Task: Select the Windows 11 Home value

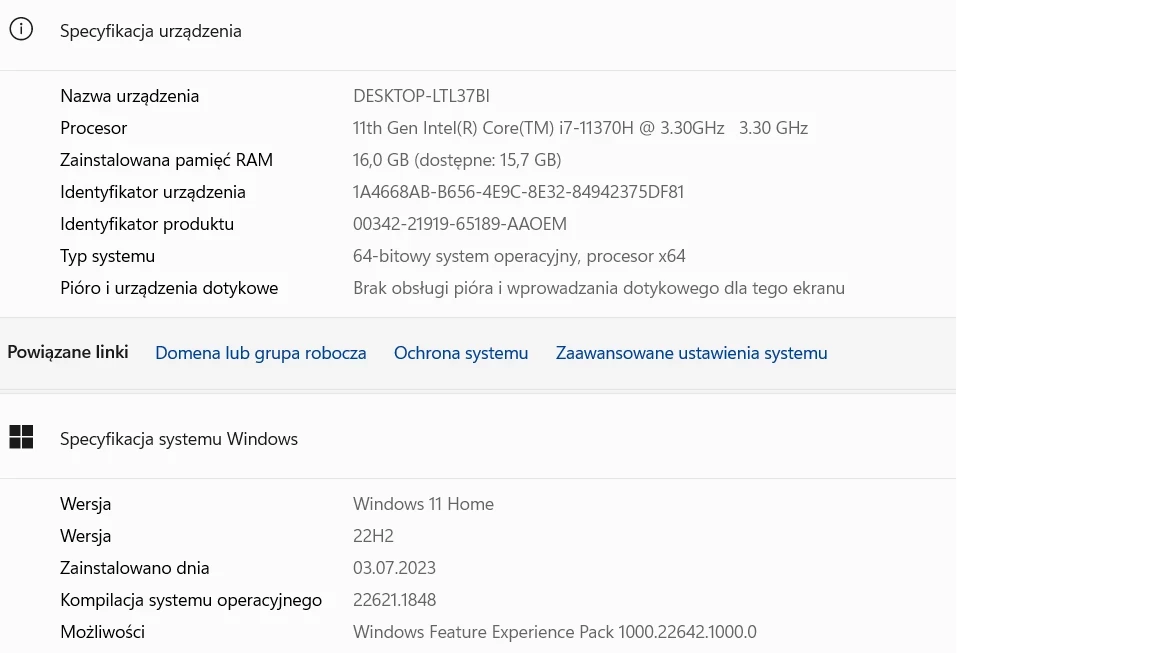Action: [423, 504]
